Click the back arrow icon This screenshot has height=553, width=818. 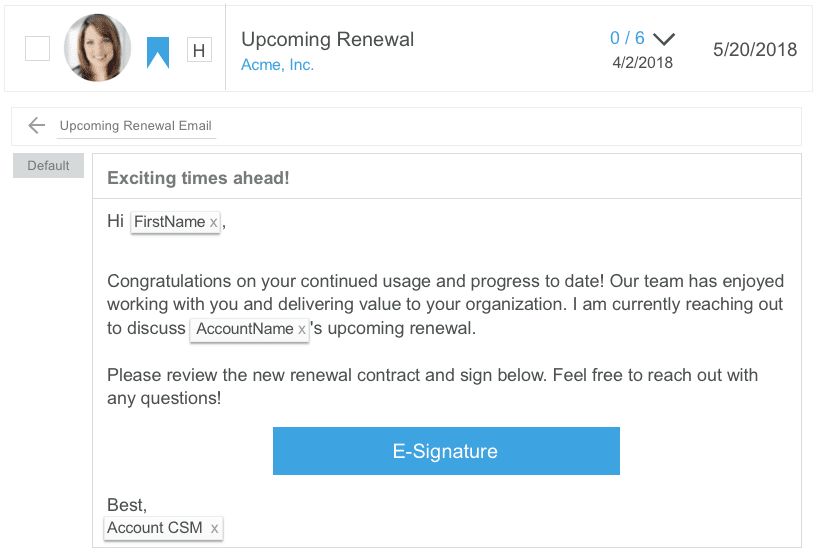[37, 125]
